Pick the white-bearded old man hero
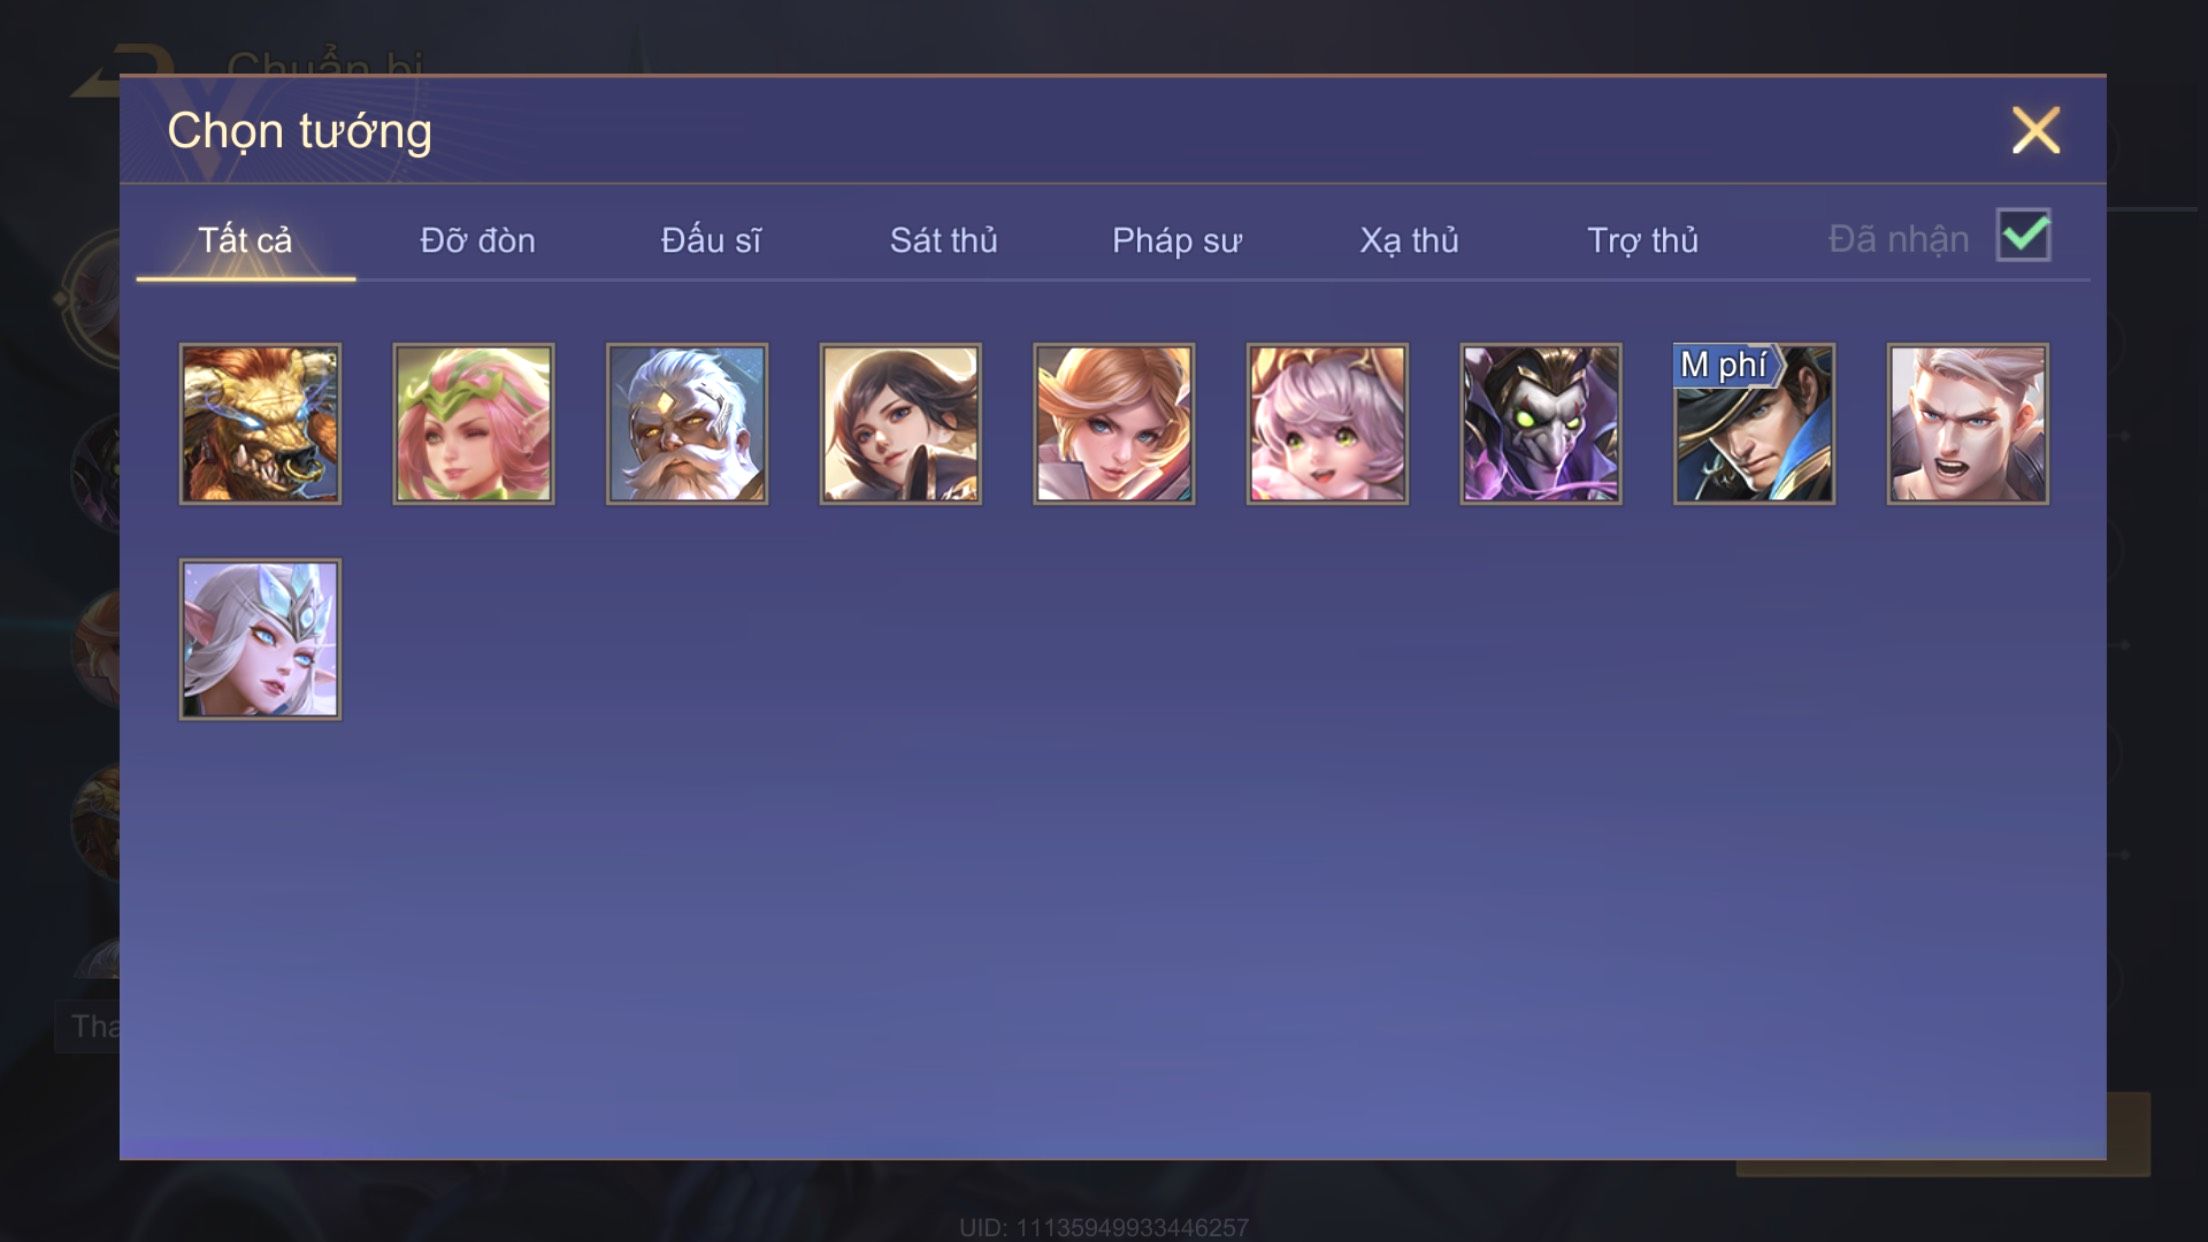 687,424
